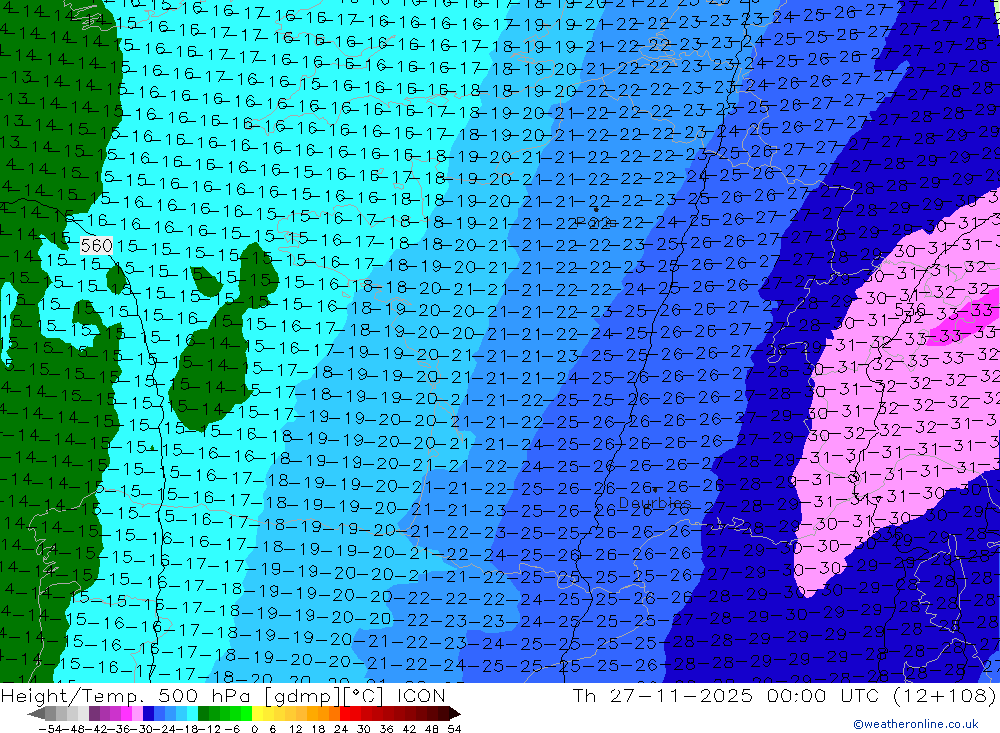The image size is (1000, 733).
Task: Click the 'Th 27-11-2025 00:00 UTC' timestamp
Action: 725,695
